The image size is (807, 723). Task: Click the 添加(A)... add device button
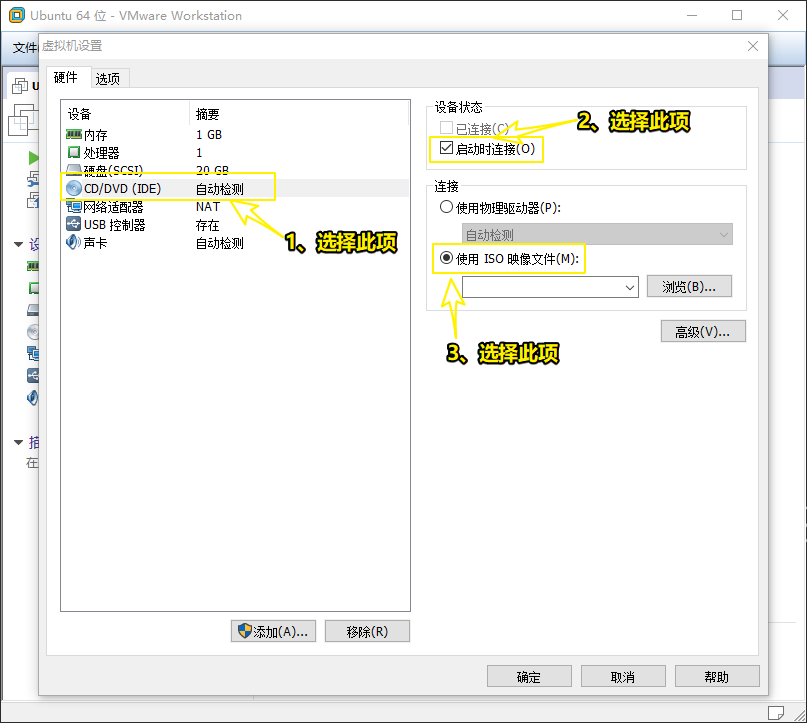(274, 631)
